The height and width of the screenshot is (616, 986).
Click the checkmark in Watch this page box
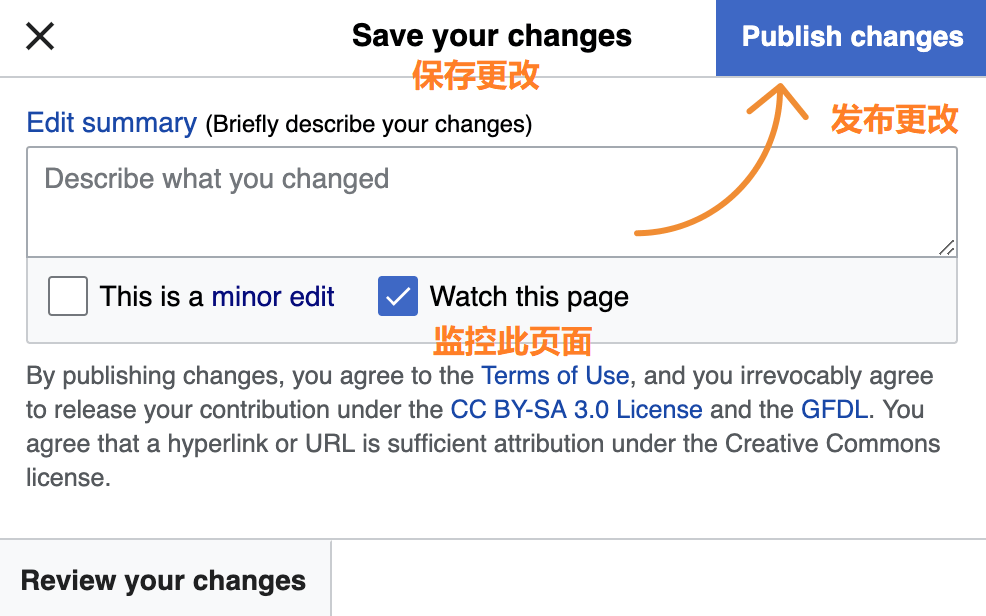coord(397,296)
